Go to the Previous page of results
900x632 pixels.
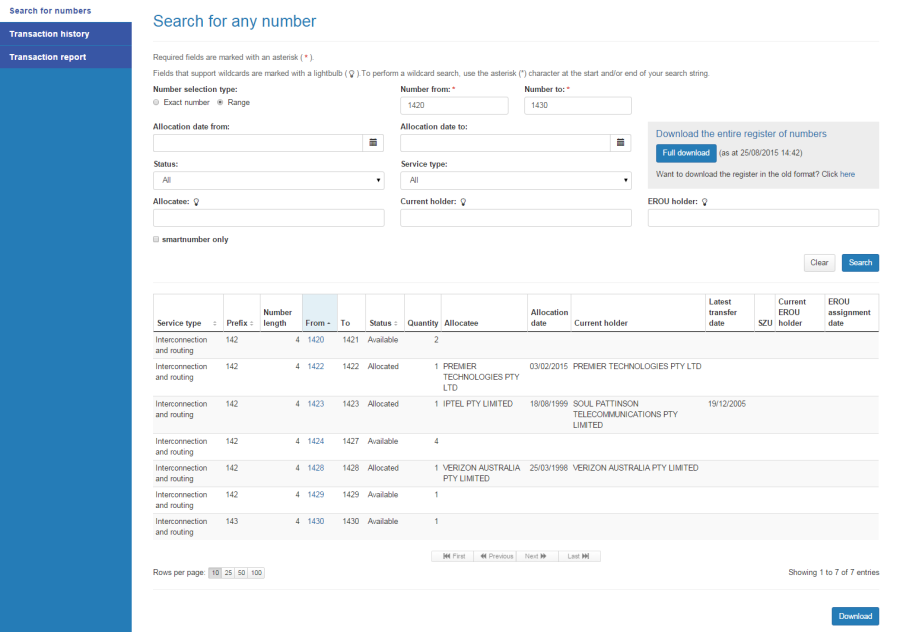pos(495,555)
